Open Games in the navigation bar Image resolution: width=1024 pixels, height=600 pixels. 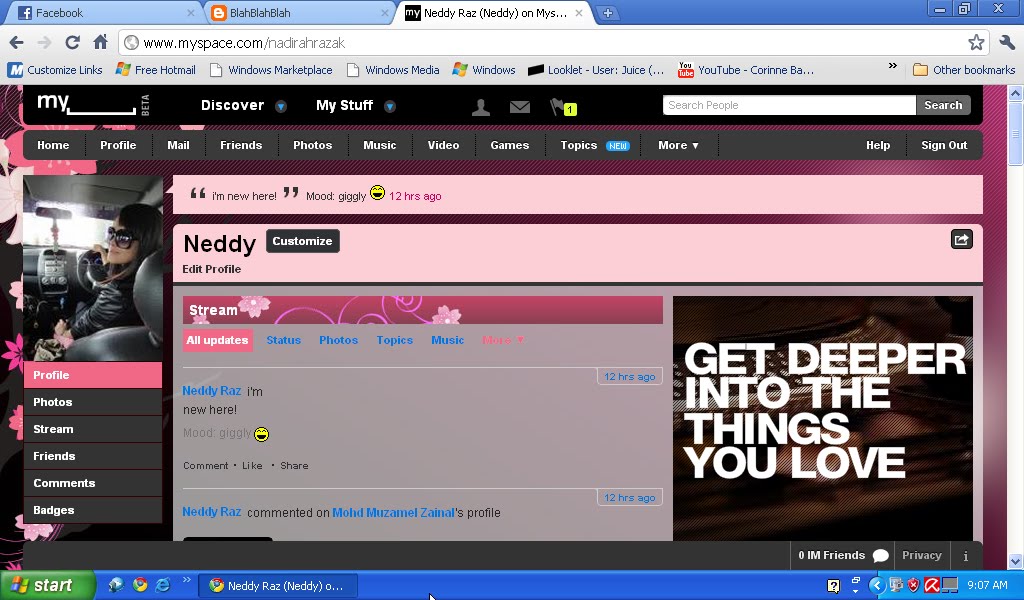click(509, 145)
